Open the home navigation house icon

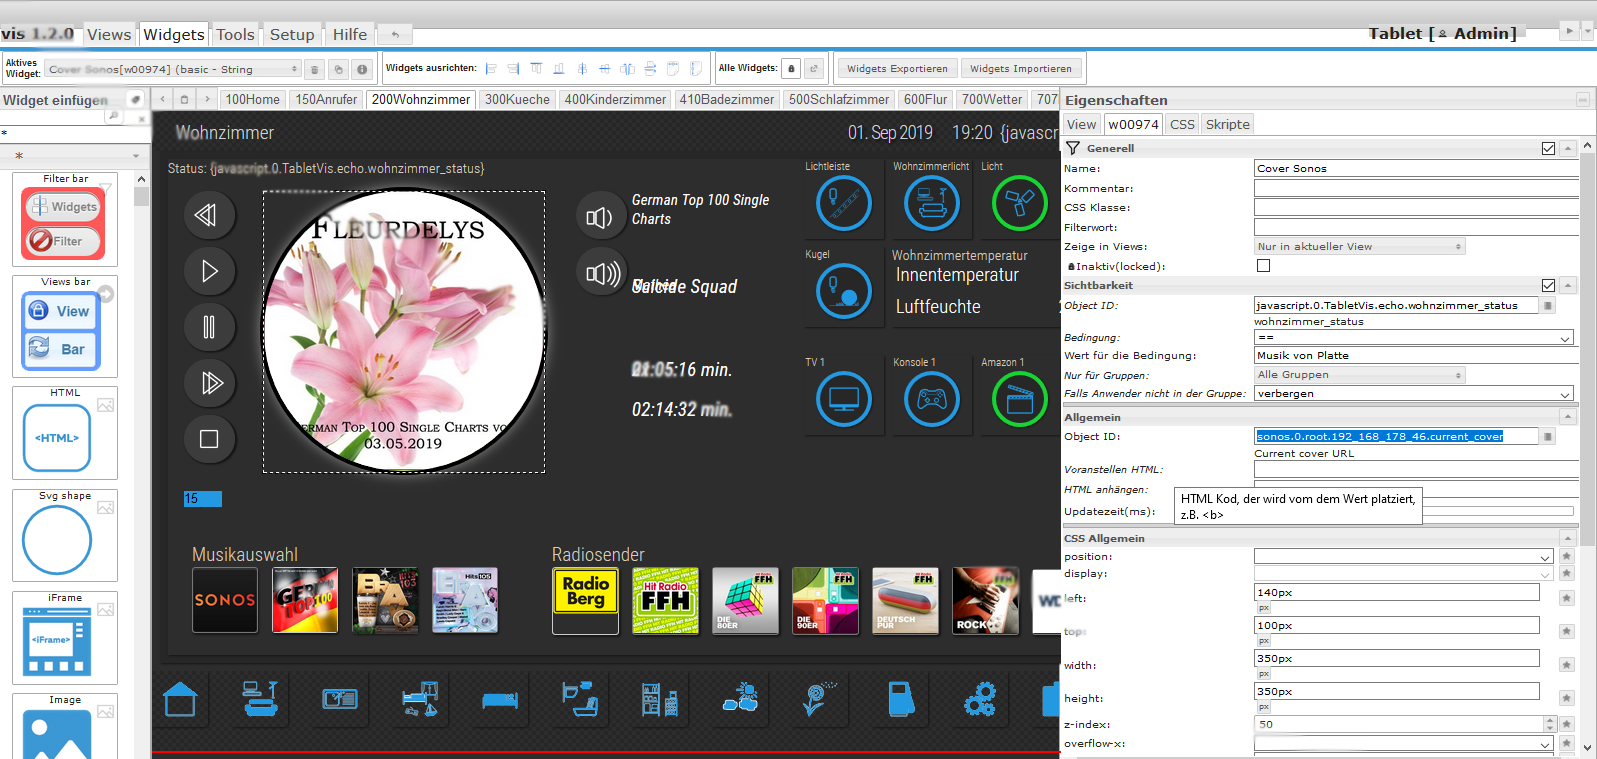coord(180,699)
